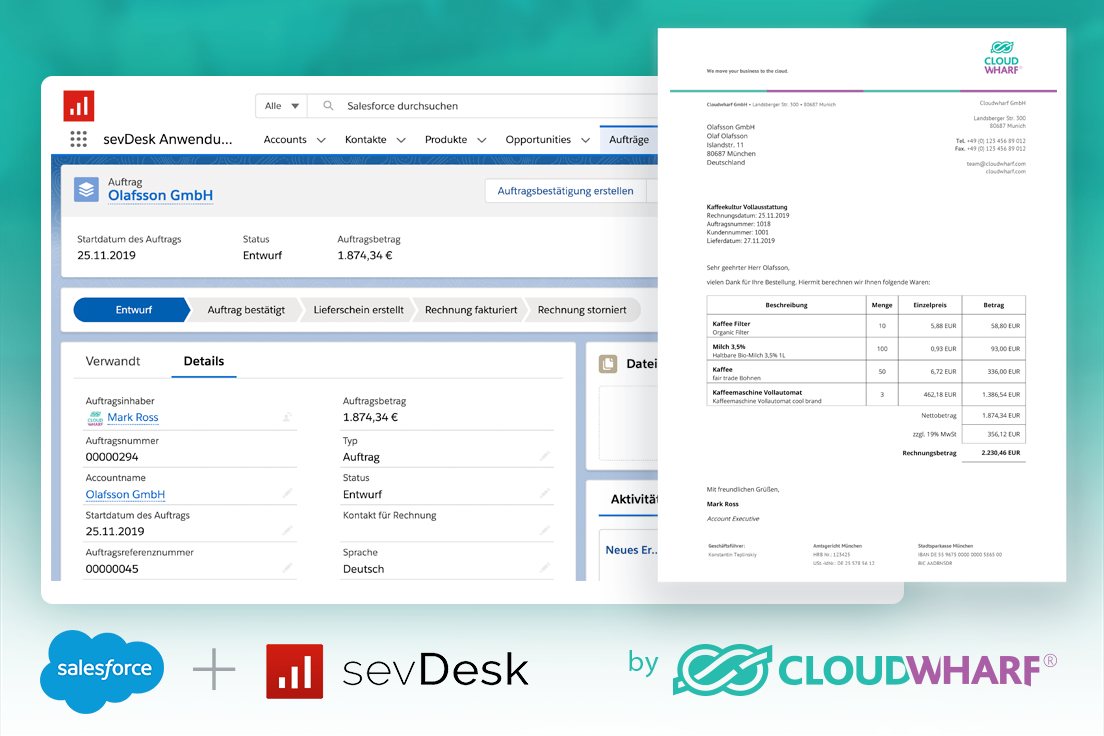Click the Auftragsbestätigung erstellen button
Image resolution: width=1104 pixels, height=736 pixels.
pos(564,190)
